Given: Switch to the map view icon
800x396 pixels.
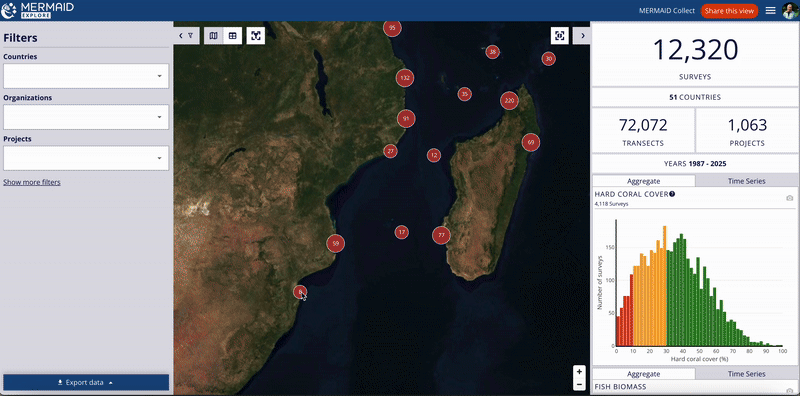Looking at the screenshot, I should point(213,36).
